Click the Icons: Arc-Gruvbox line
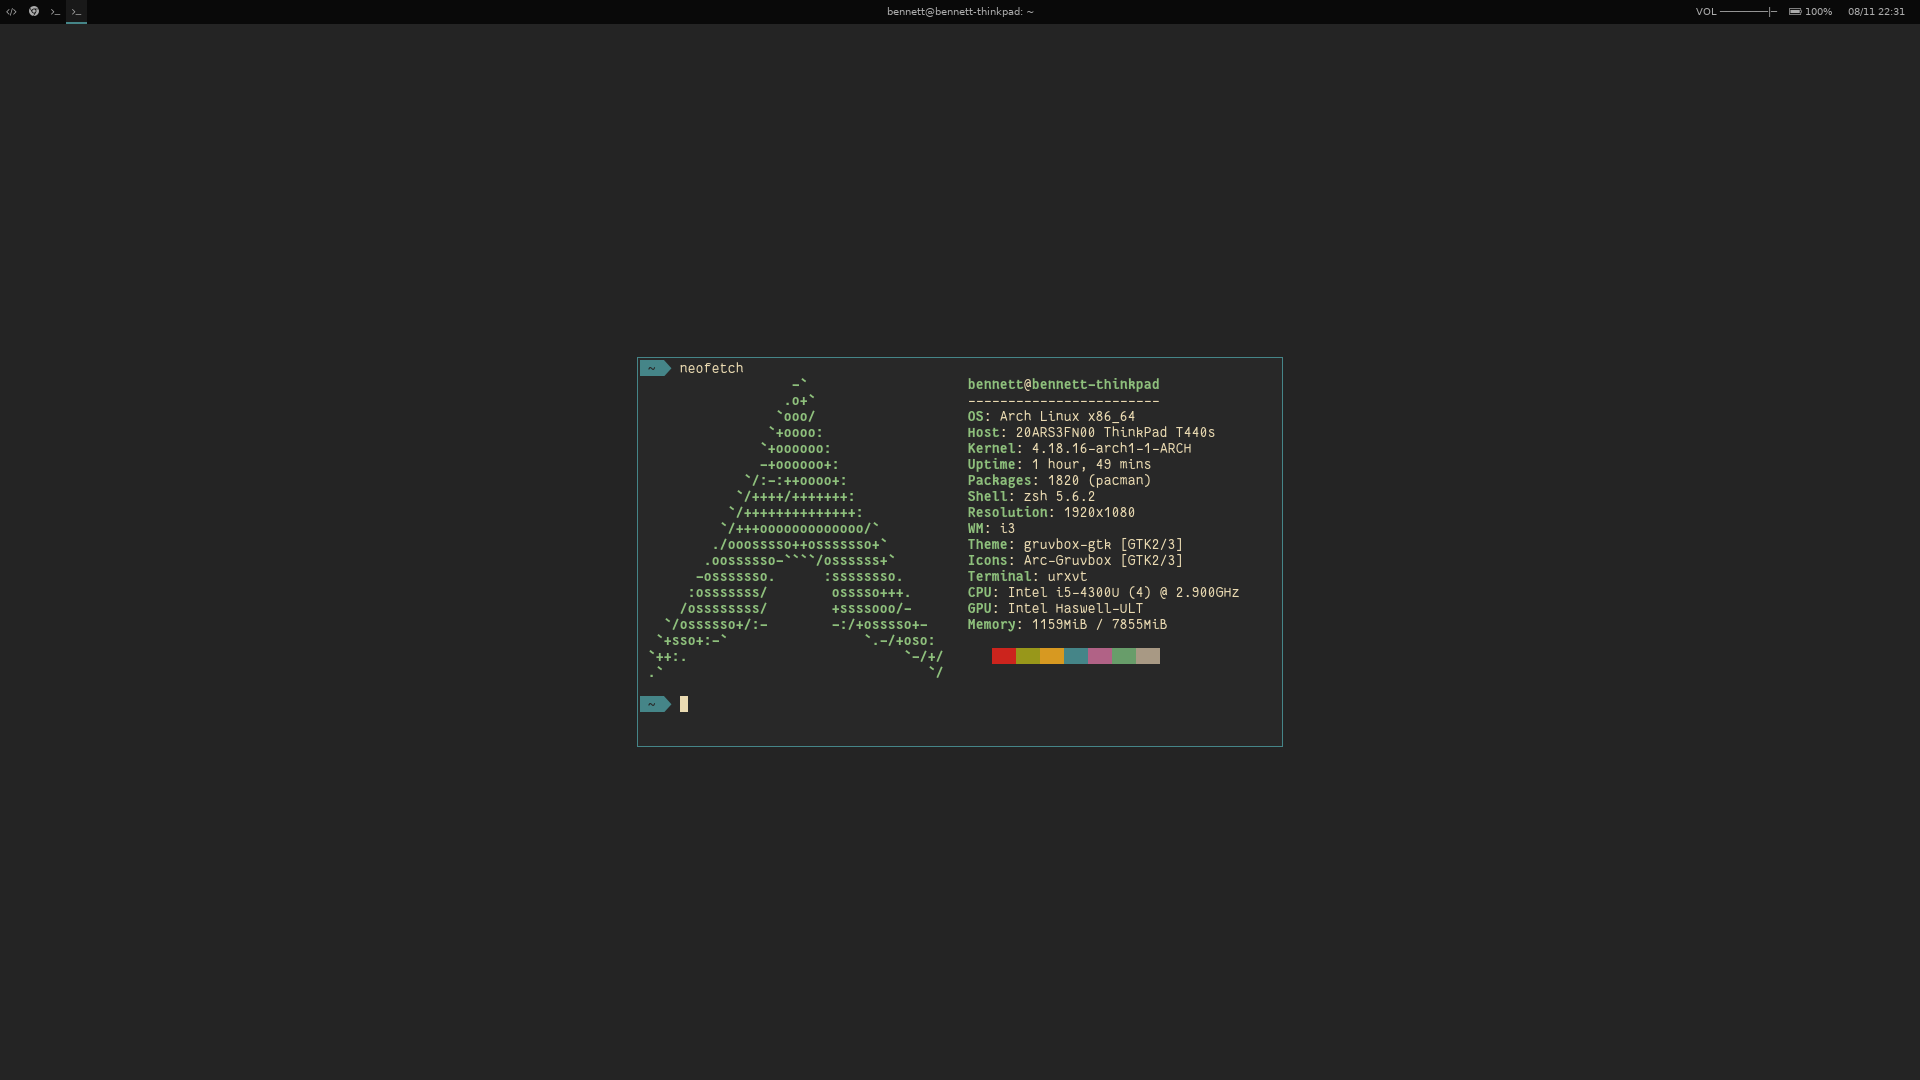This screenshot has width=1920, height=1080. point(1075,560)
